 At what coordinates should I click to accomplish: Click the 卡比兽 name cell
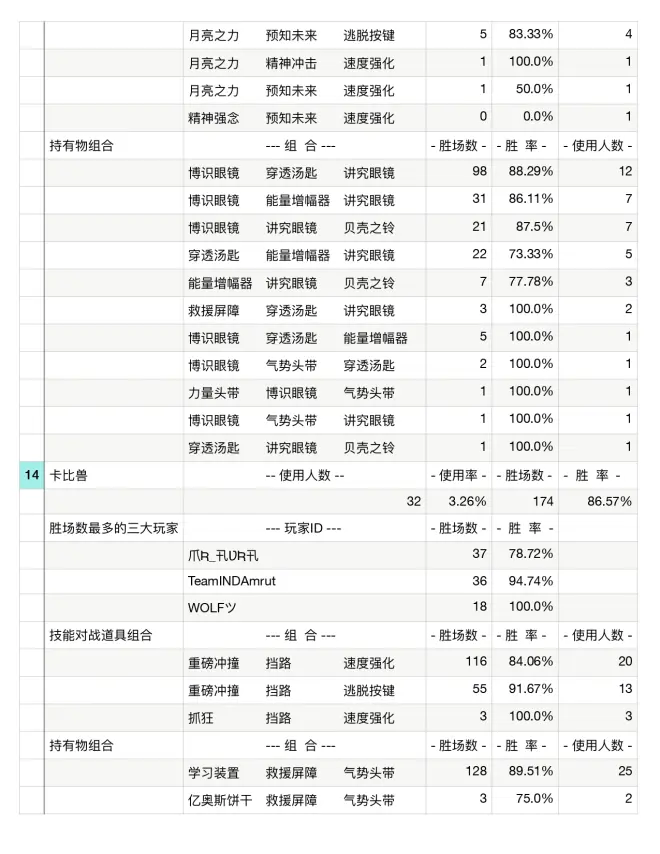(x=68, y=475)
